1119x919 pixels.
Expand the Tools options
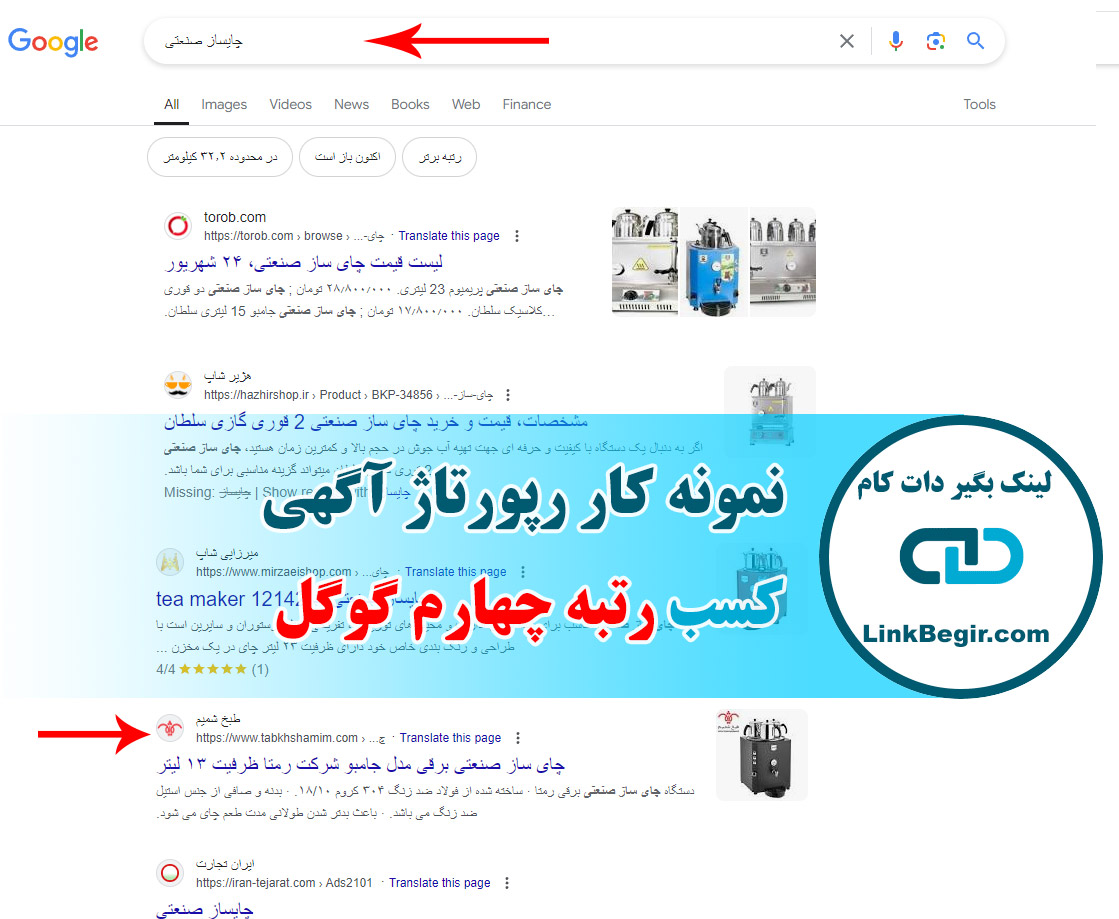click(979, 104)
